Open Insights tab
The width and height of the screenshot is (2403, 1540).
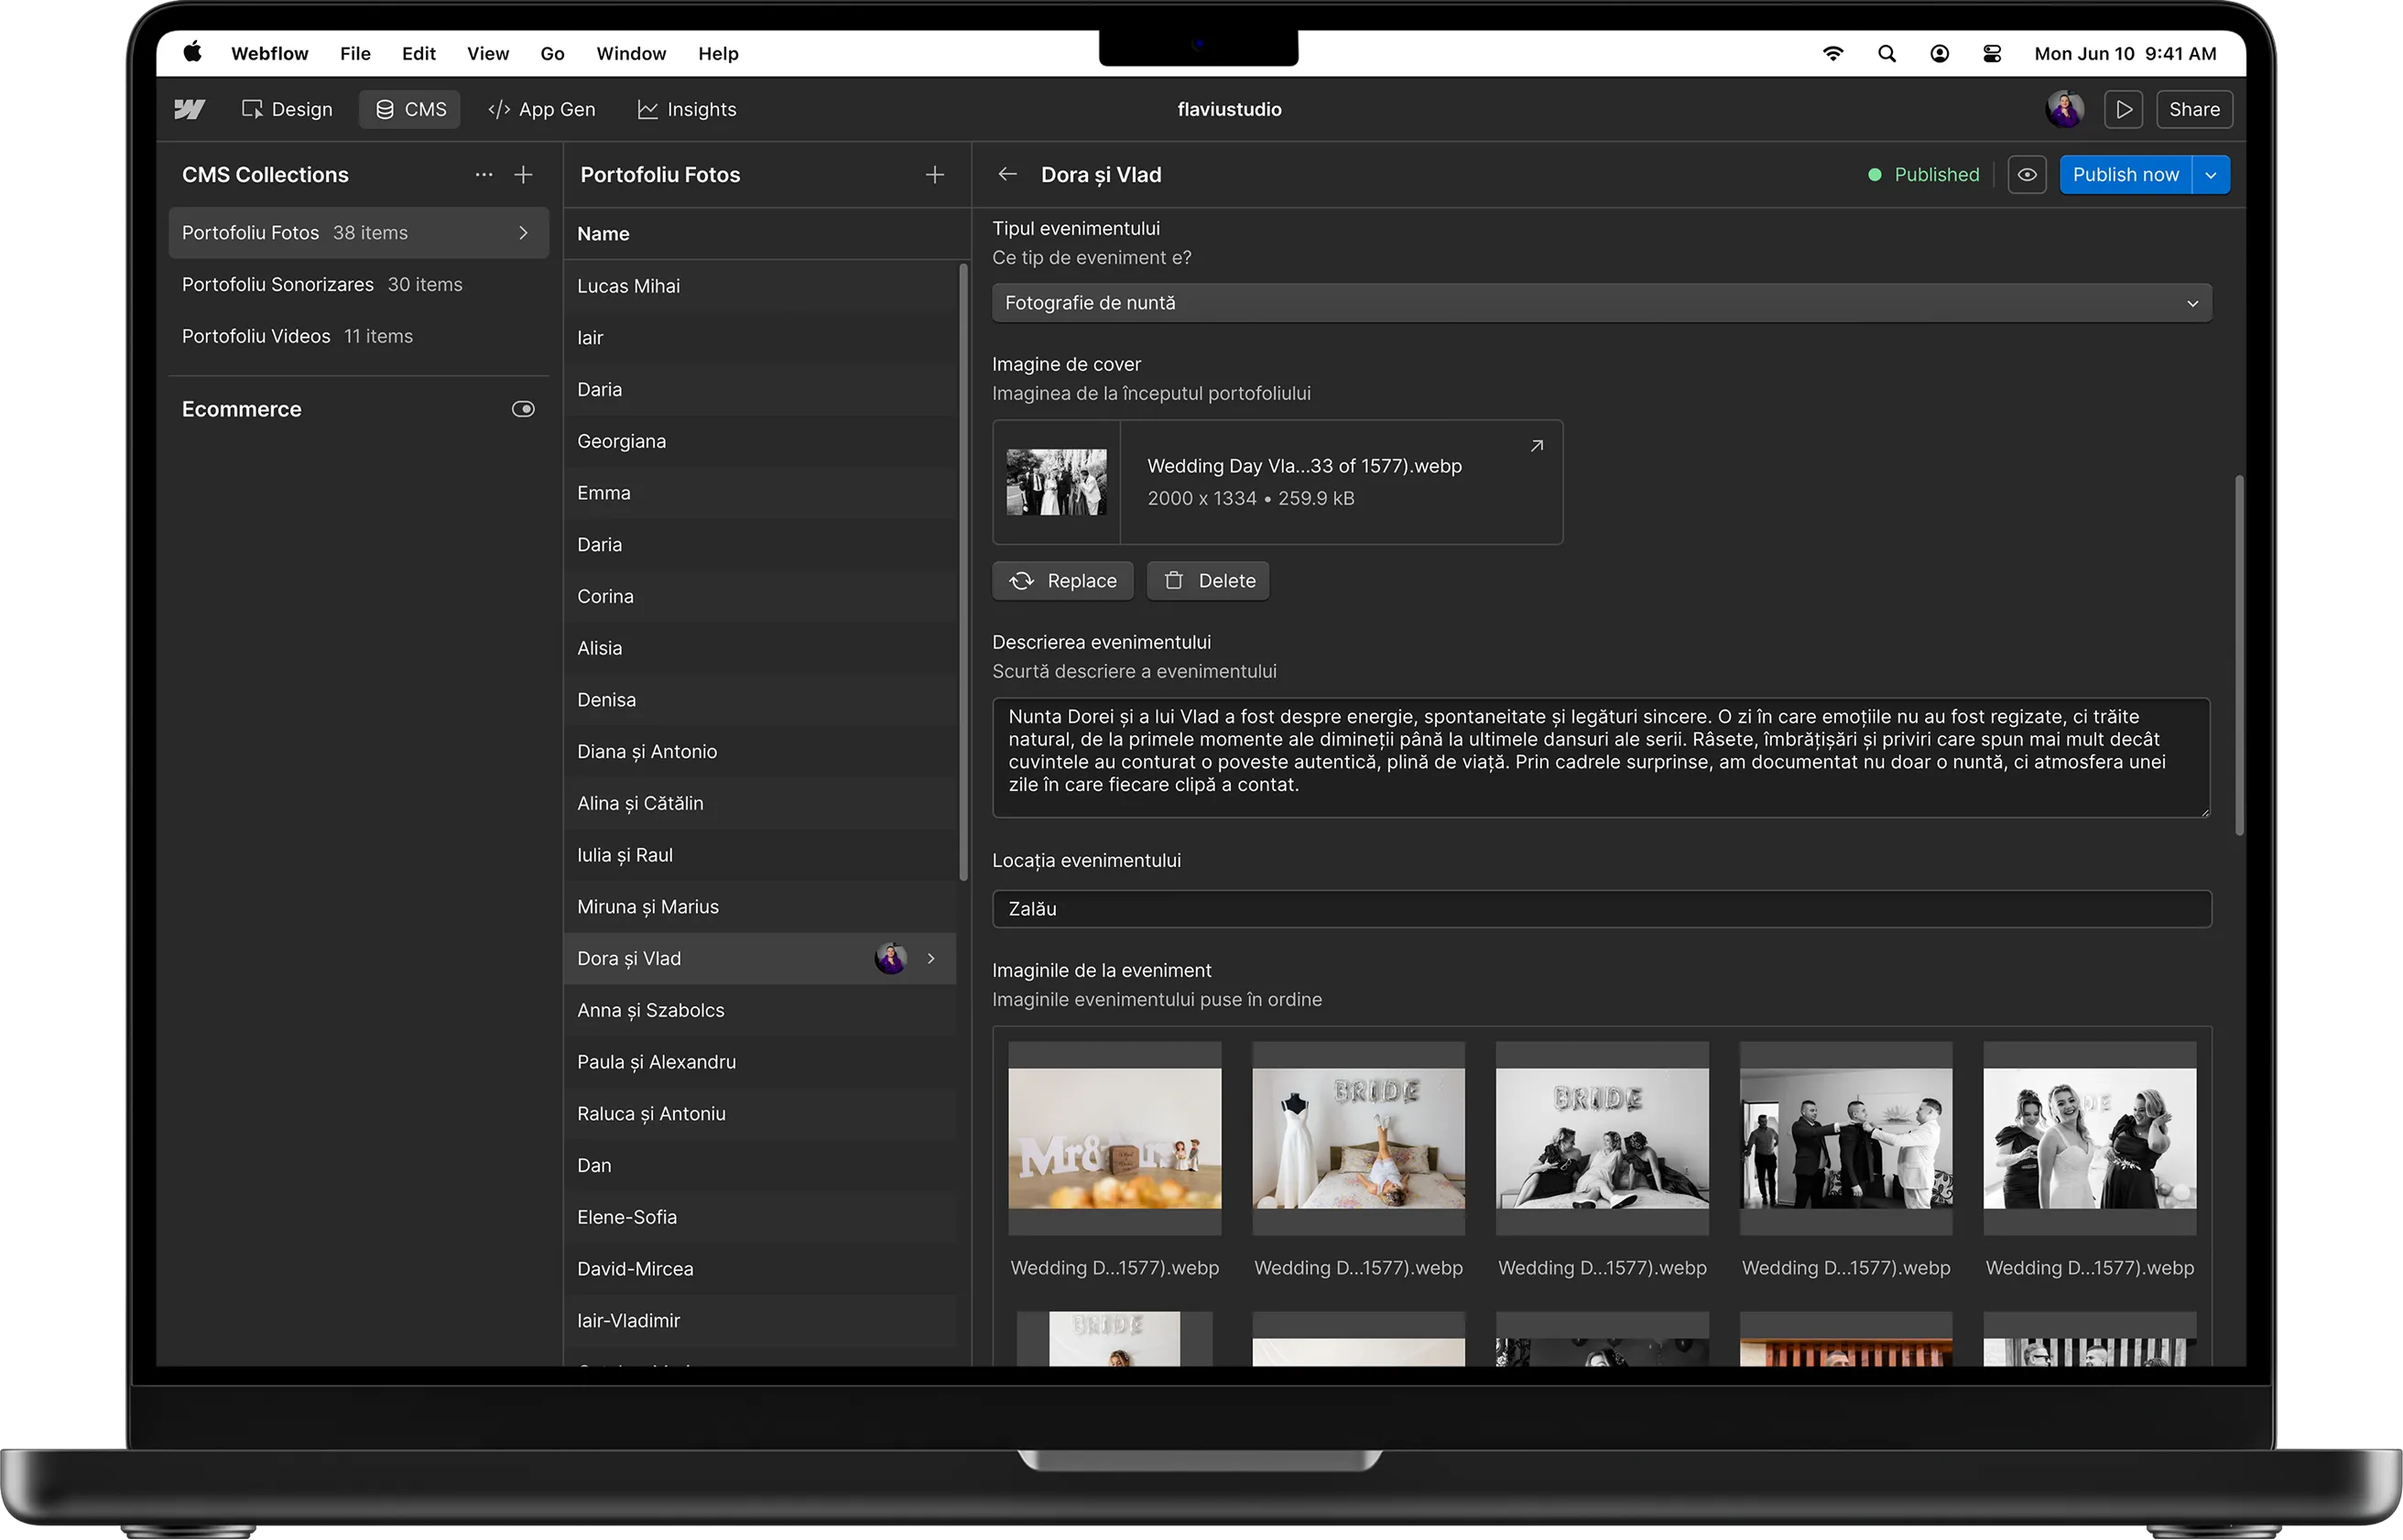(x=687, y=109)
